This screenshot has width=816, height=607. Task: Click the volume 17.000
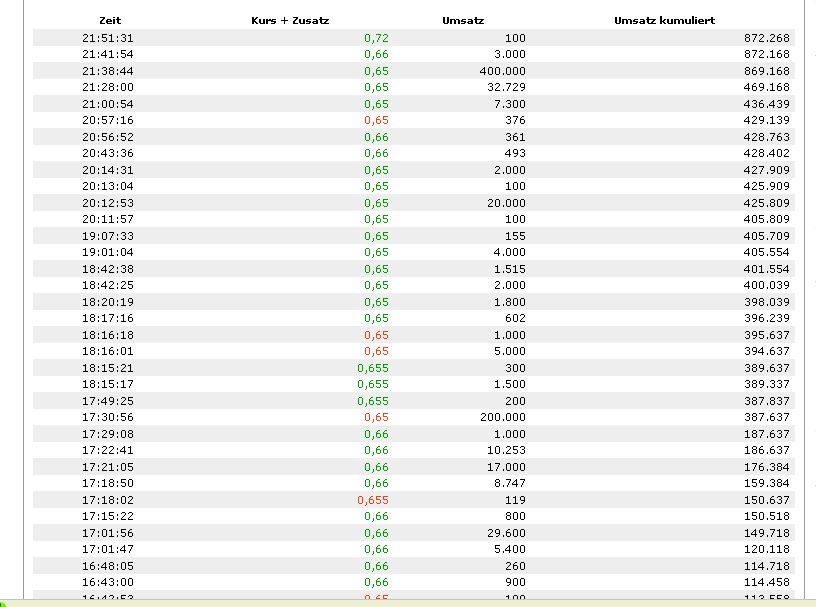(506, 467)
